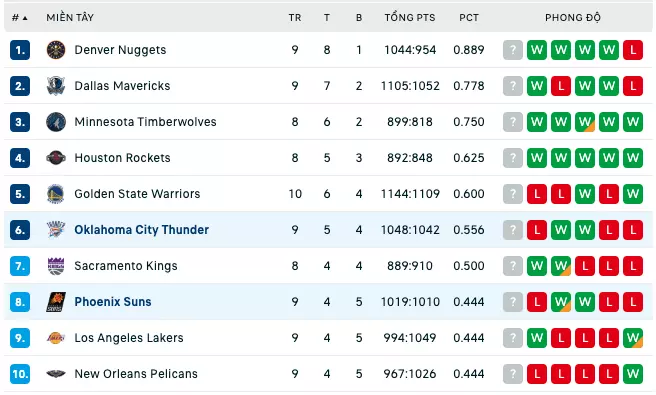Image resolution: width=656 pixels, height=395 pixels.
Task: Select the Minnesota Timberwolves logo
Action: [56, 122]
